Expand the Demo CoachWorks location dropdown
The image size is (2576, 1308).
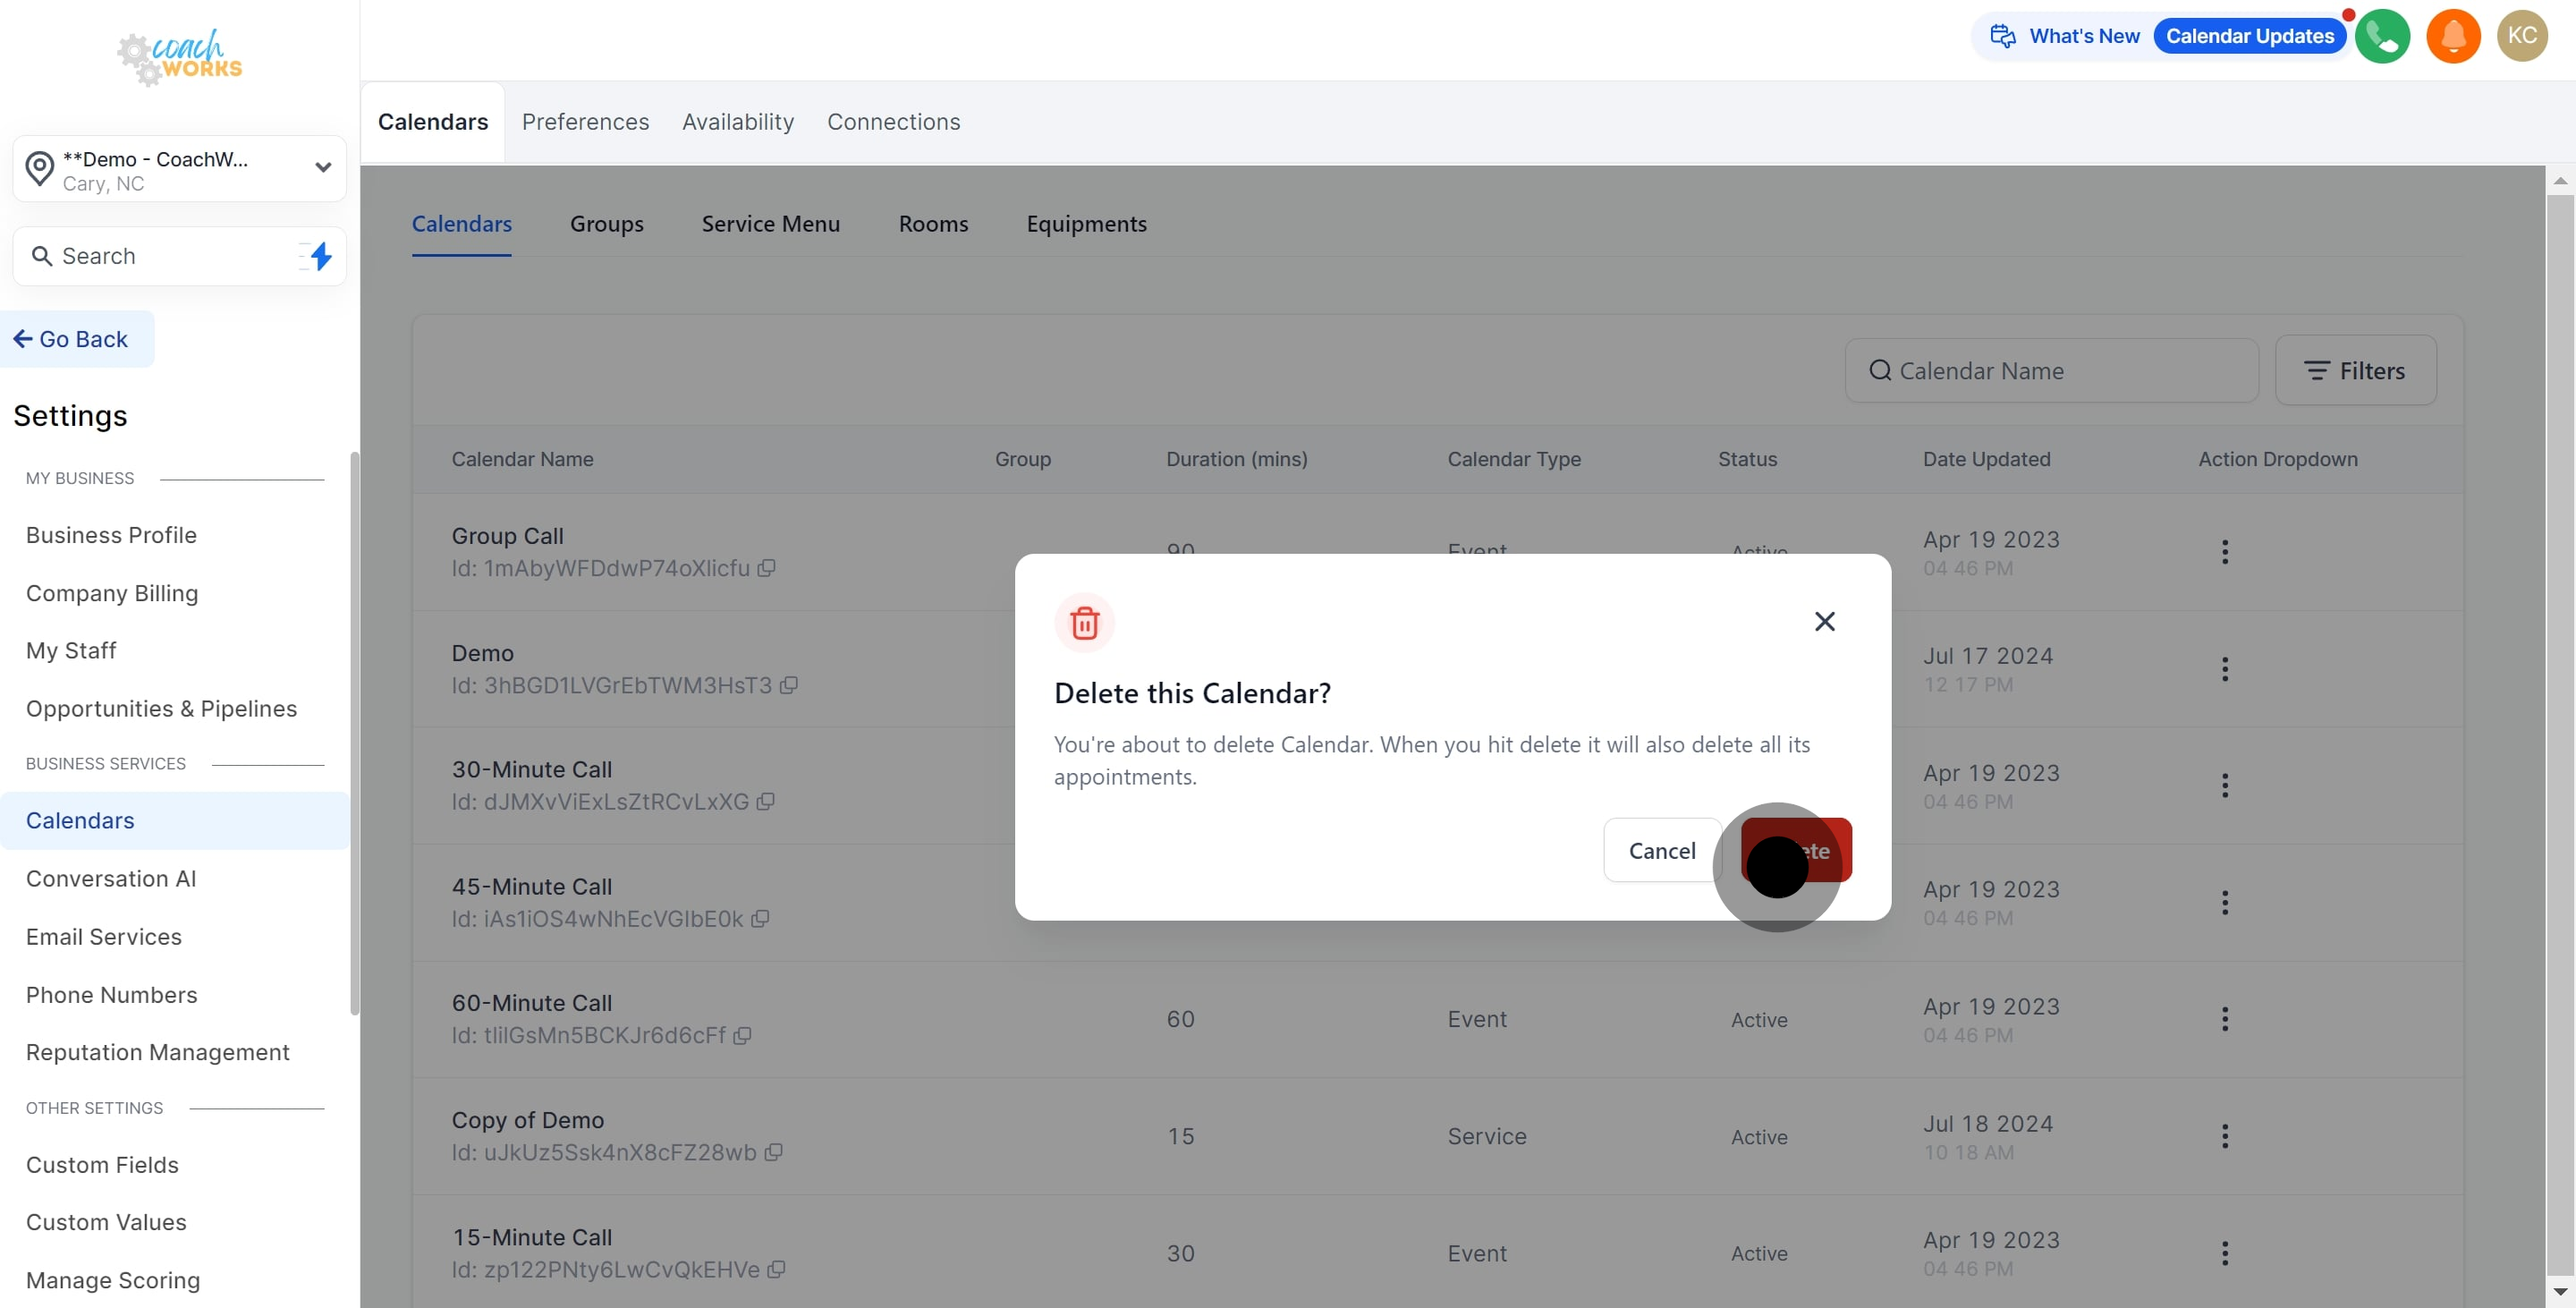coord(322,168)
